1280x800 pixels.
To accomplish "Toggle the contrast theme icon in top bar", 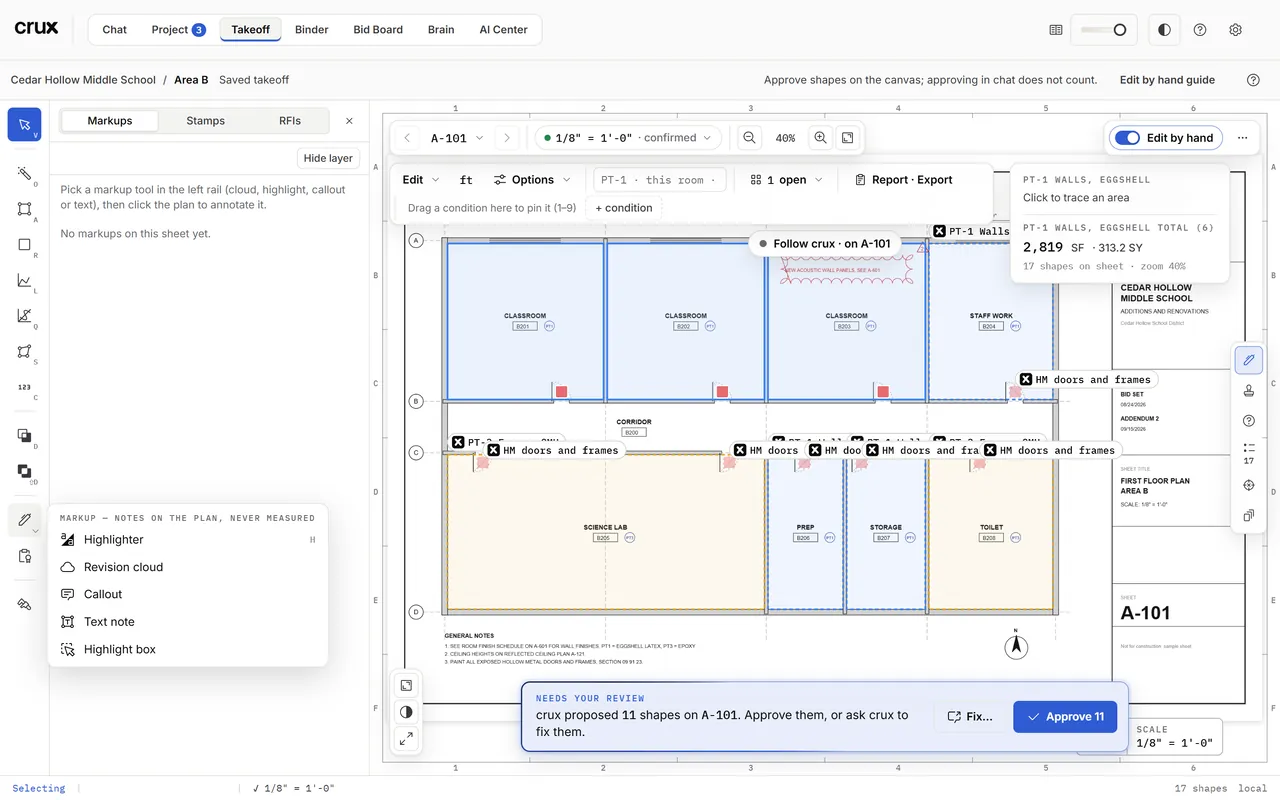I will point(1164,30).
